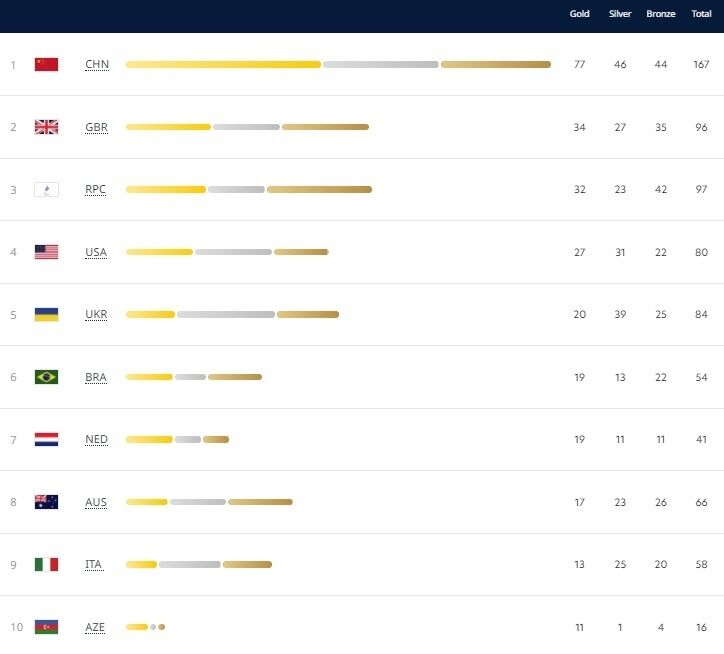Click the China flag icon
The height and width of the screenshot is (654, 724).
[x=46, y=65]
